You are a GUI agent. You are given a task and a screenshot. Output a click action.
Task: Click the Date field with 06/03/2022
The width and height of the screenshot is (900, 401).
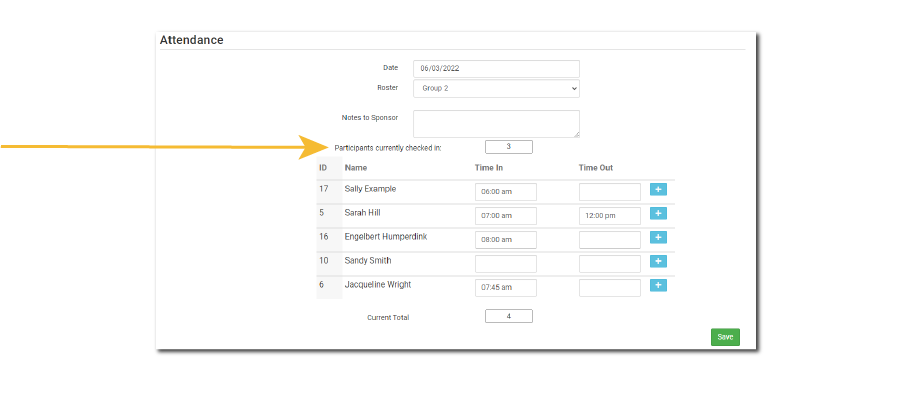point(496,69)
